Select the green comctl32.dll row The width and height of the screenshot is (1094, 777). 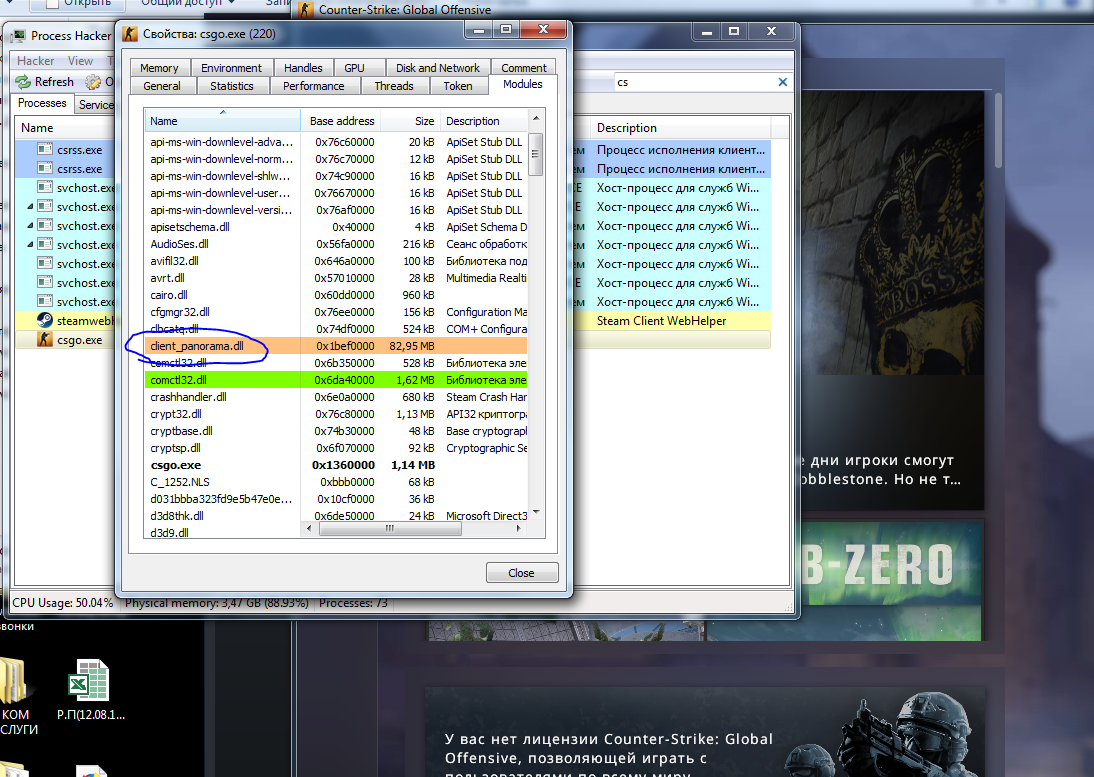tap(336, 380)
